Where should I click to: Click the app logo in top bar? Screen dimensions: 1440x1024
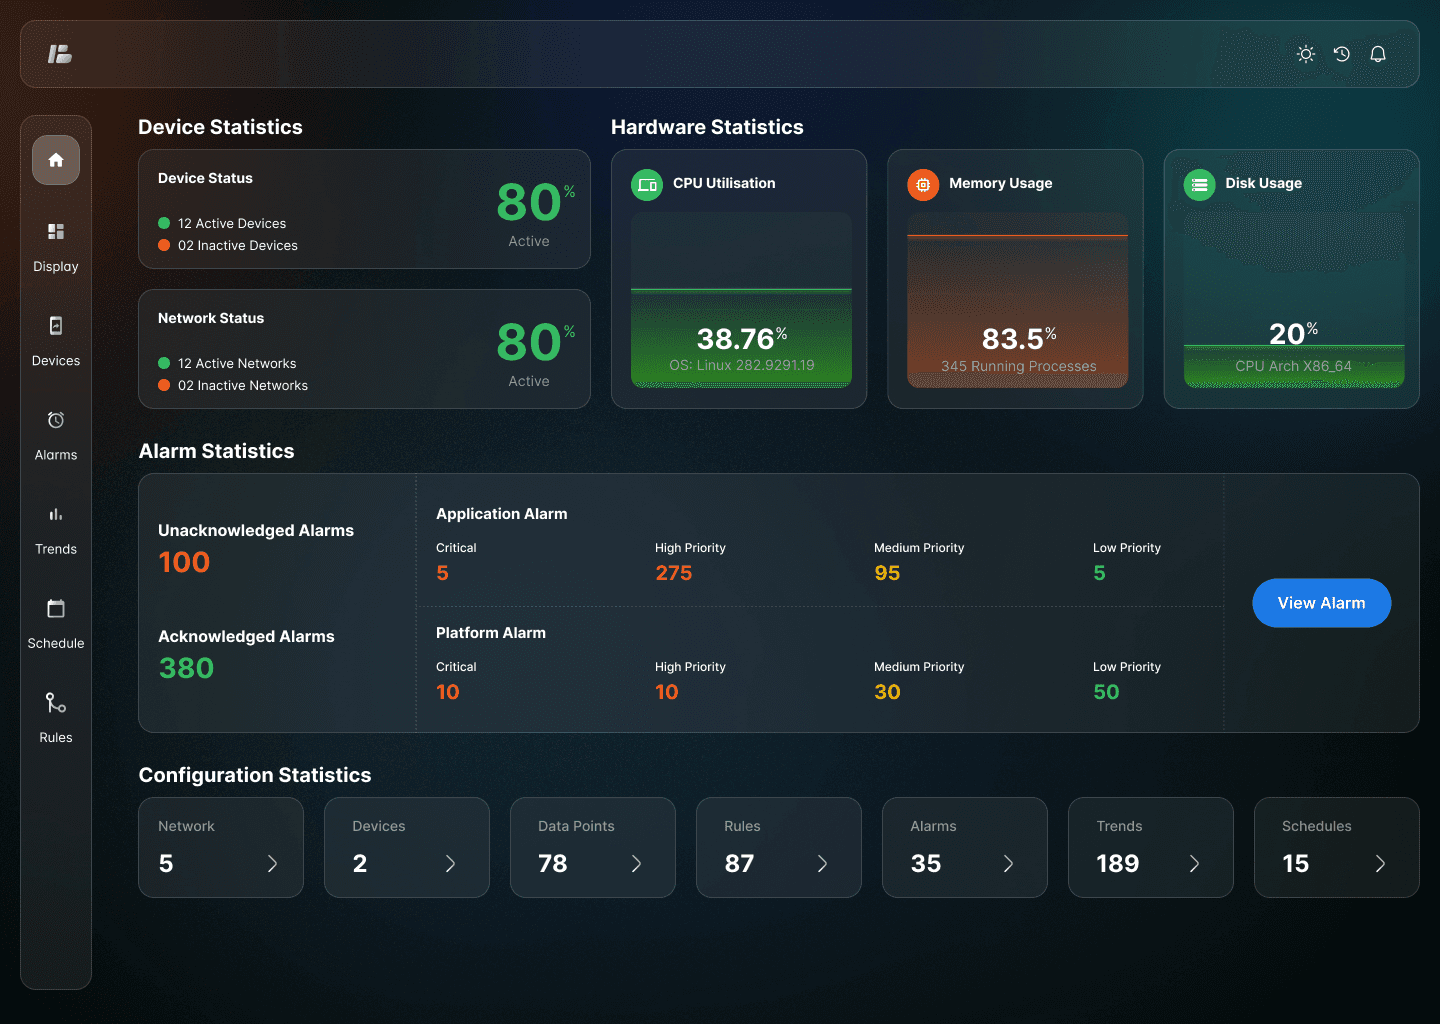click(x=60, y=54)
